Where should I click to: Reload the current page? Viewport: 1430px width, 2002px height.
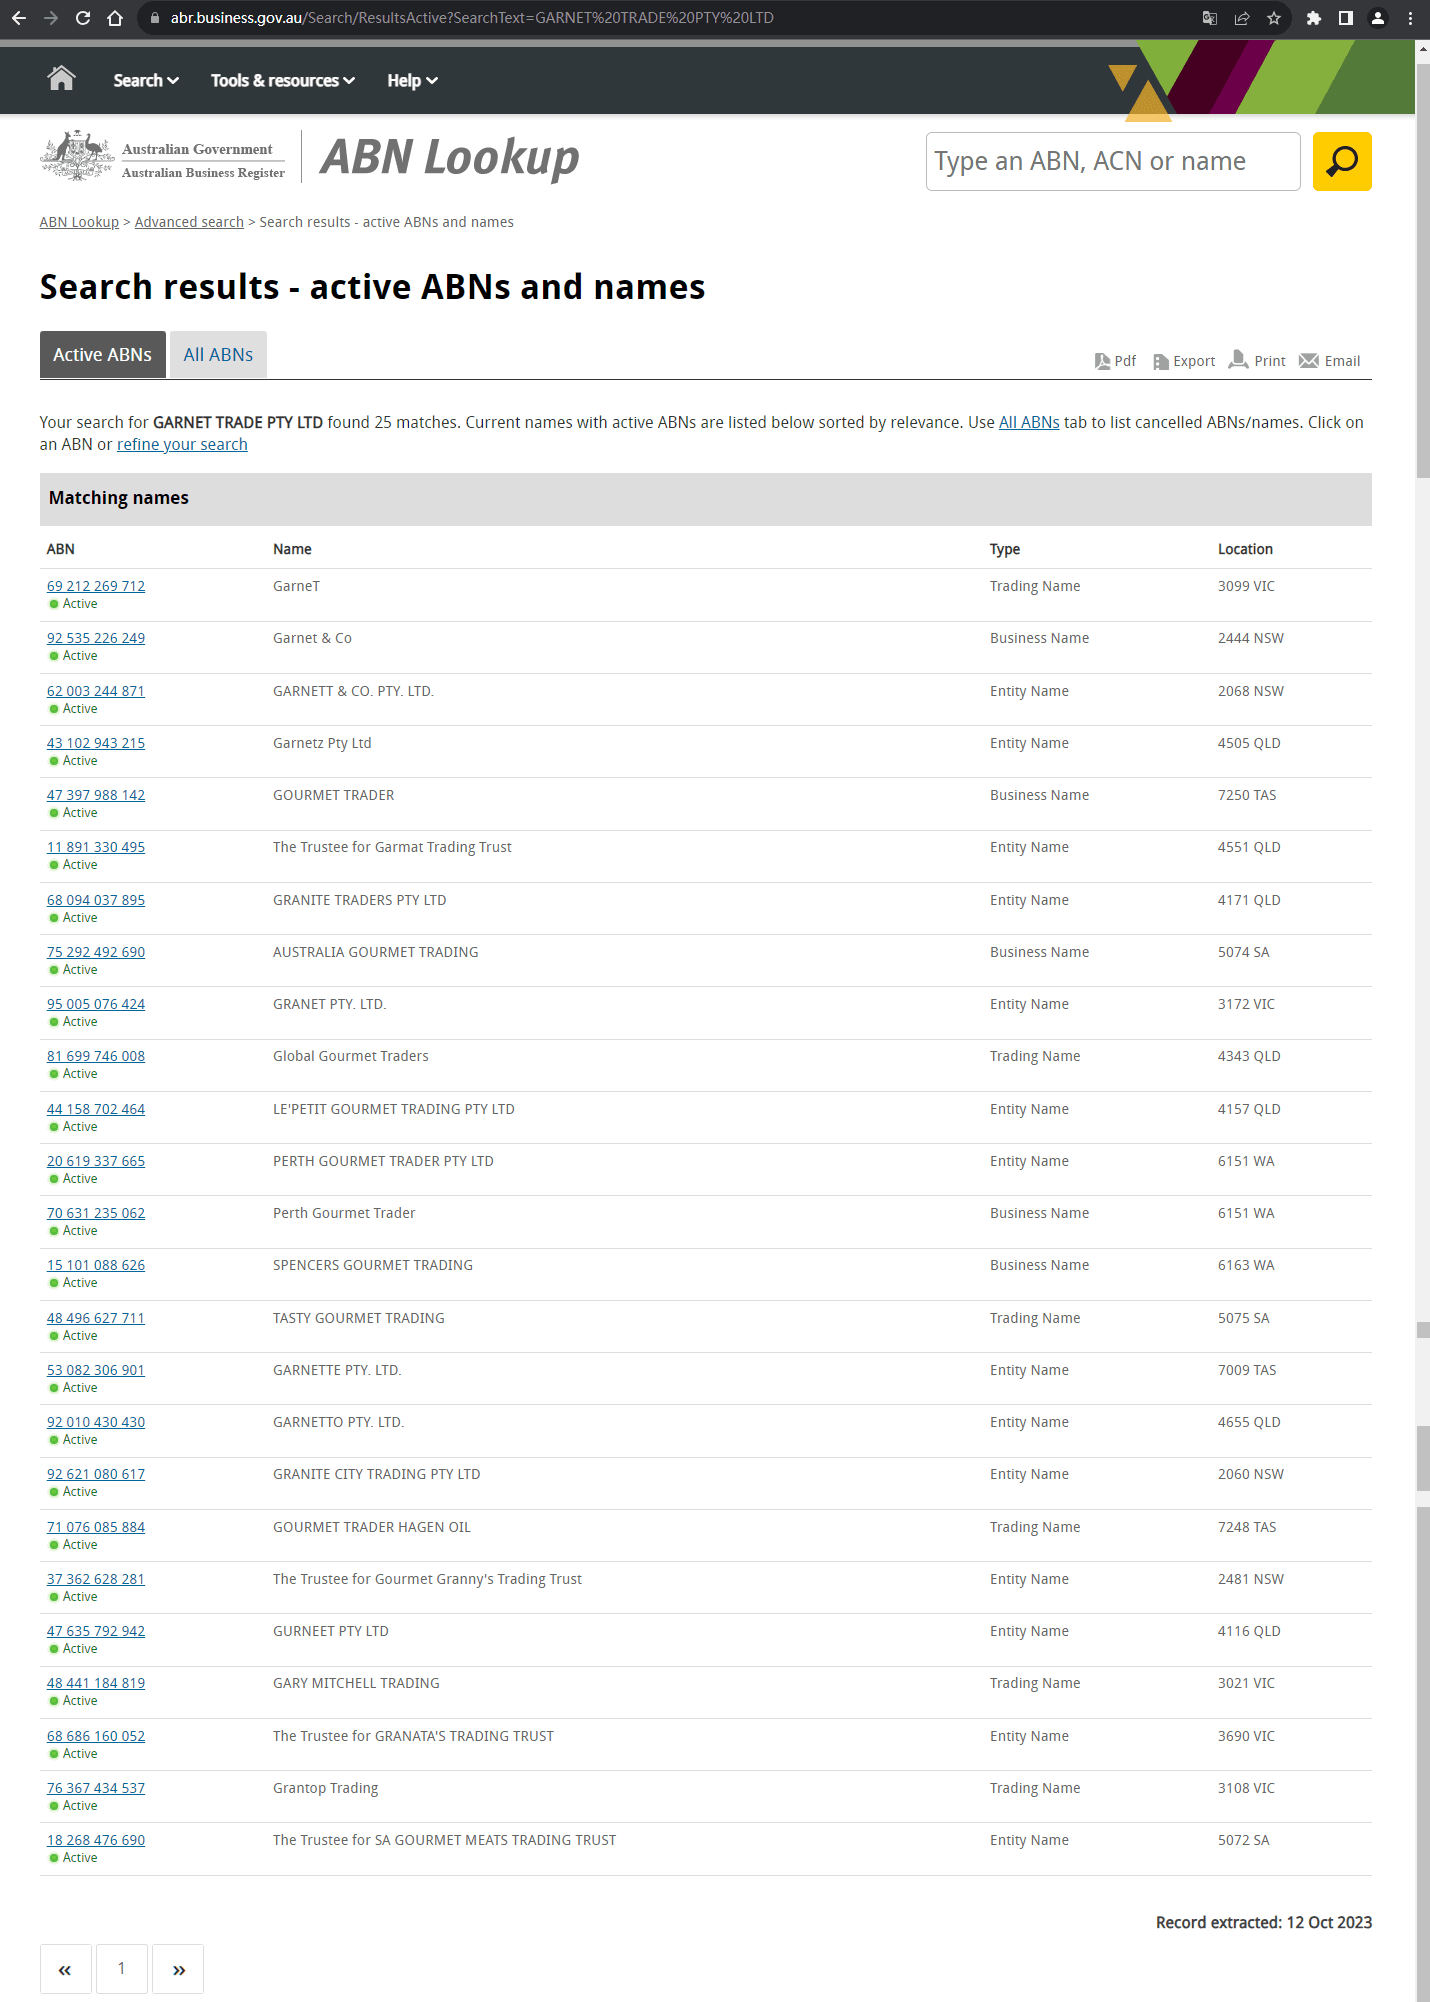coord(83,18)
